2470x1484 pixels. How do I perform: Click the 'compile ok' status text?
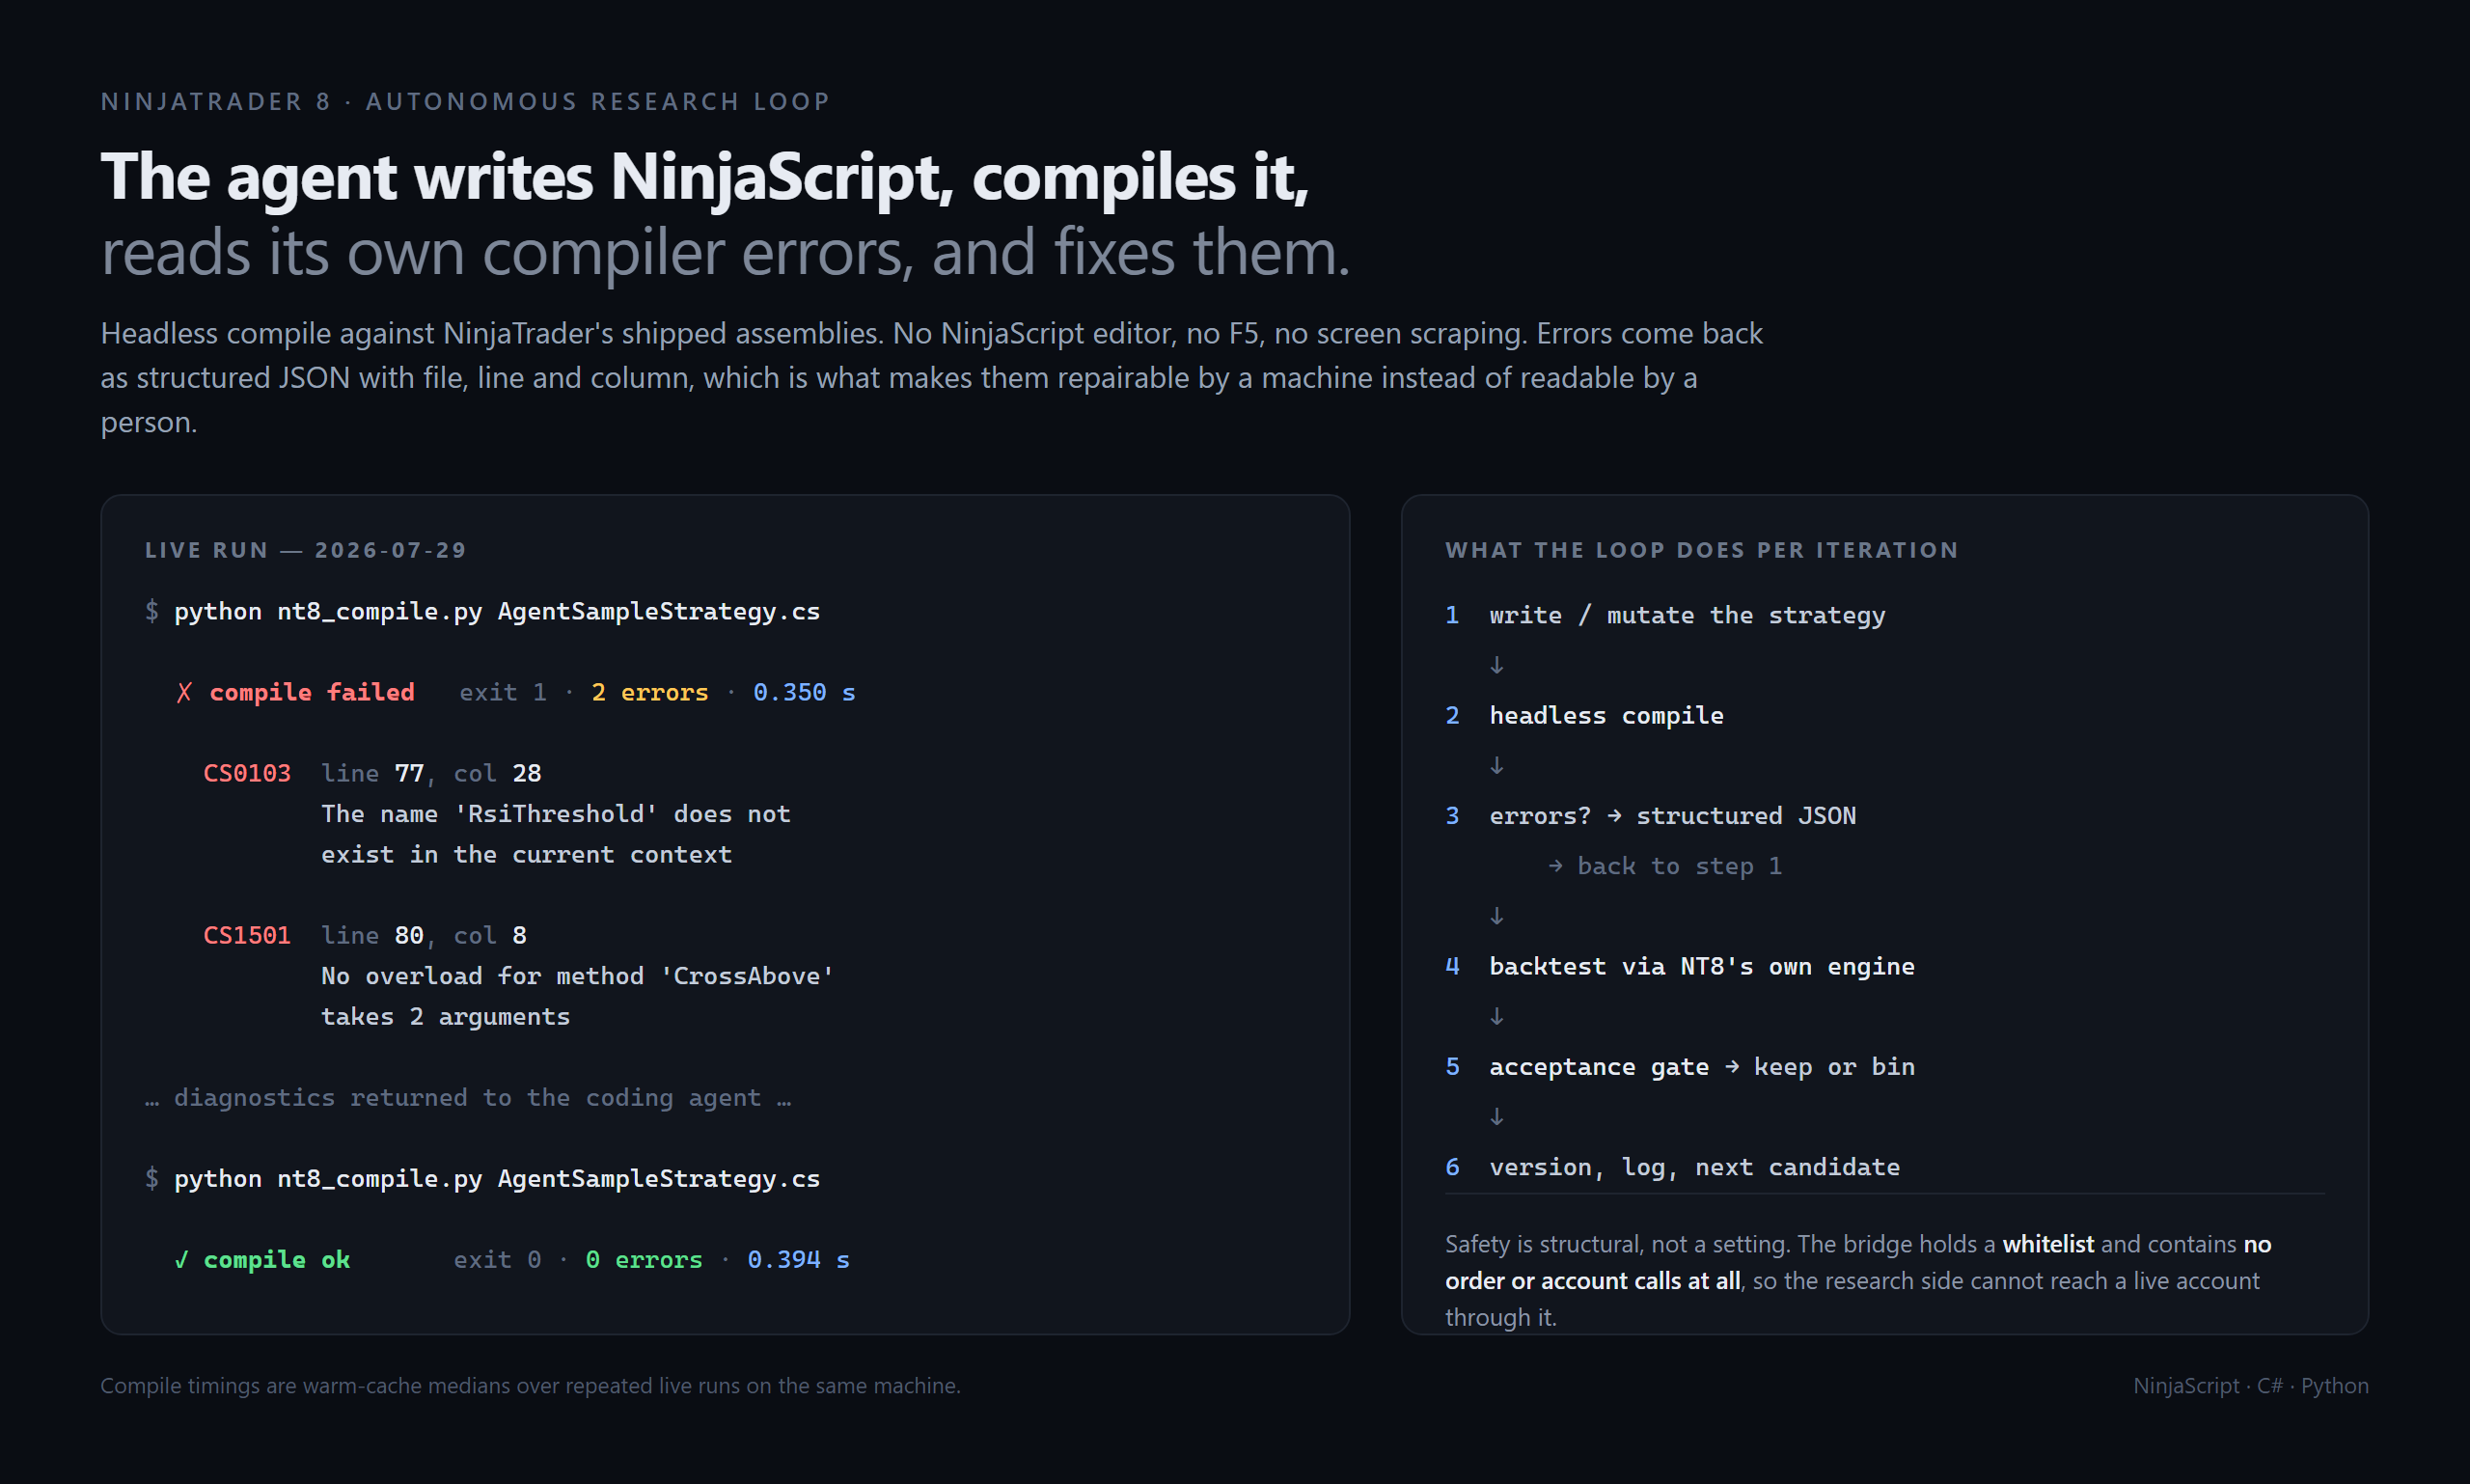coord(277,1260)
